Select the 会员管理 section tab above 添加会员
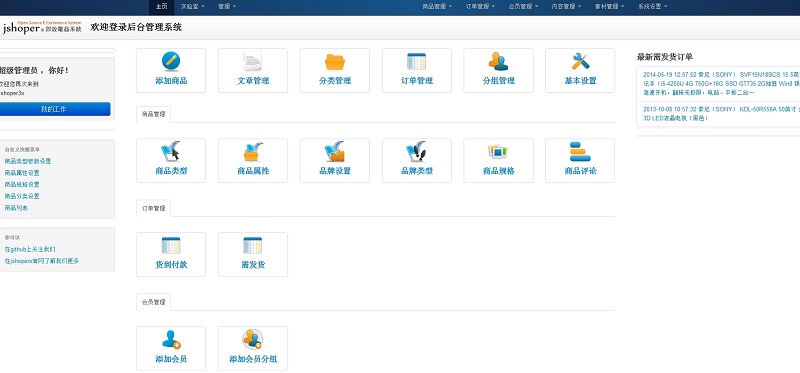This screenshot has width=800, height=373. tap(153, 302)
